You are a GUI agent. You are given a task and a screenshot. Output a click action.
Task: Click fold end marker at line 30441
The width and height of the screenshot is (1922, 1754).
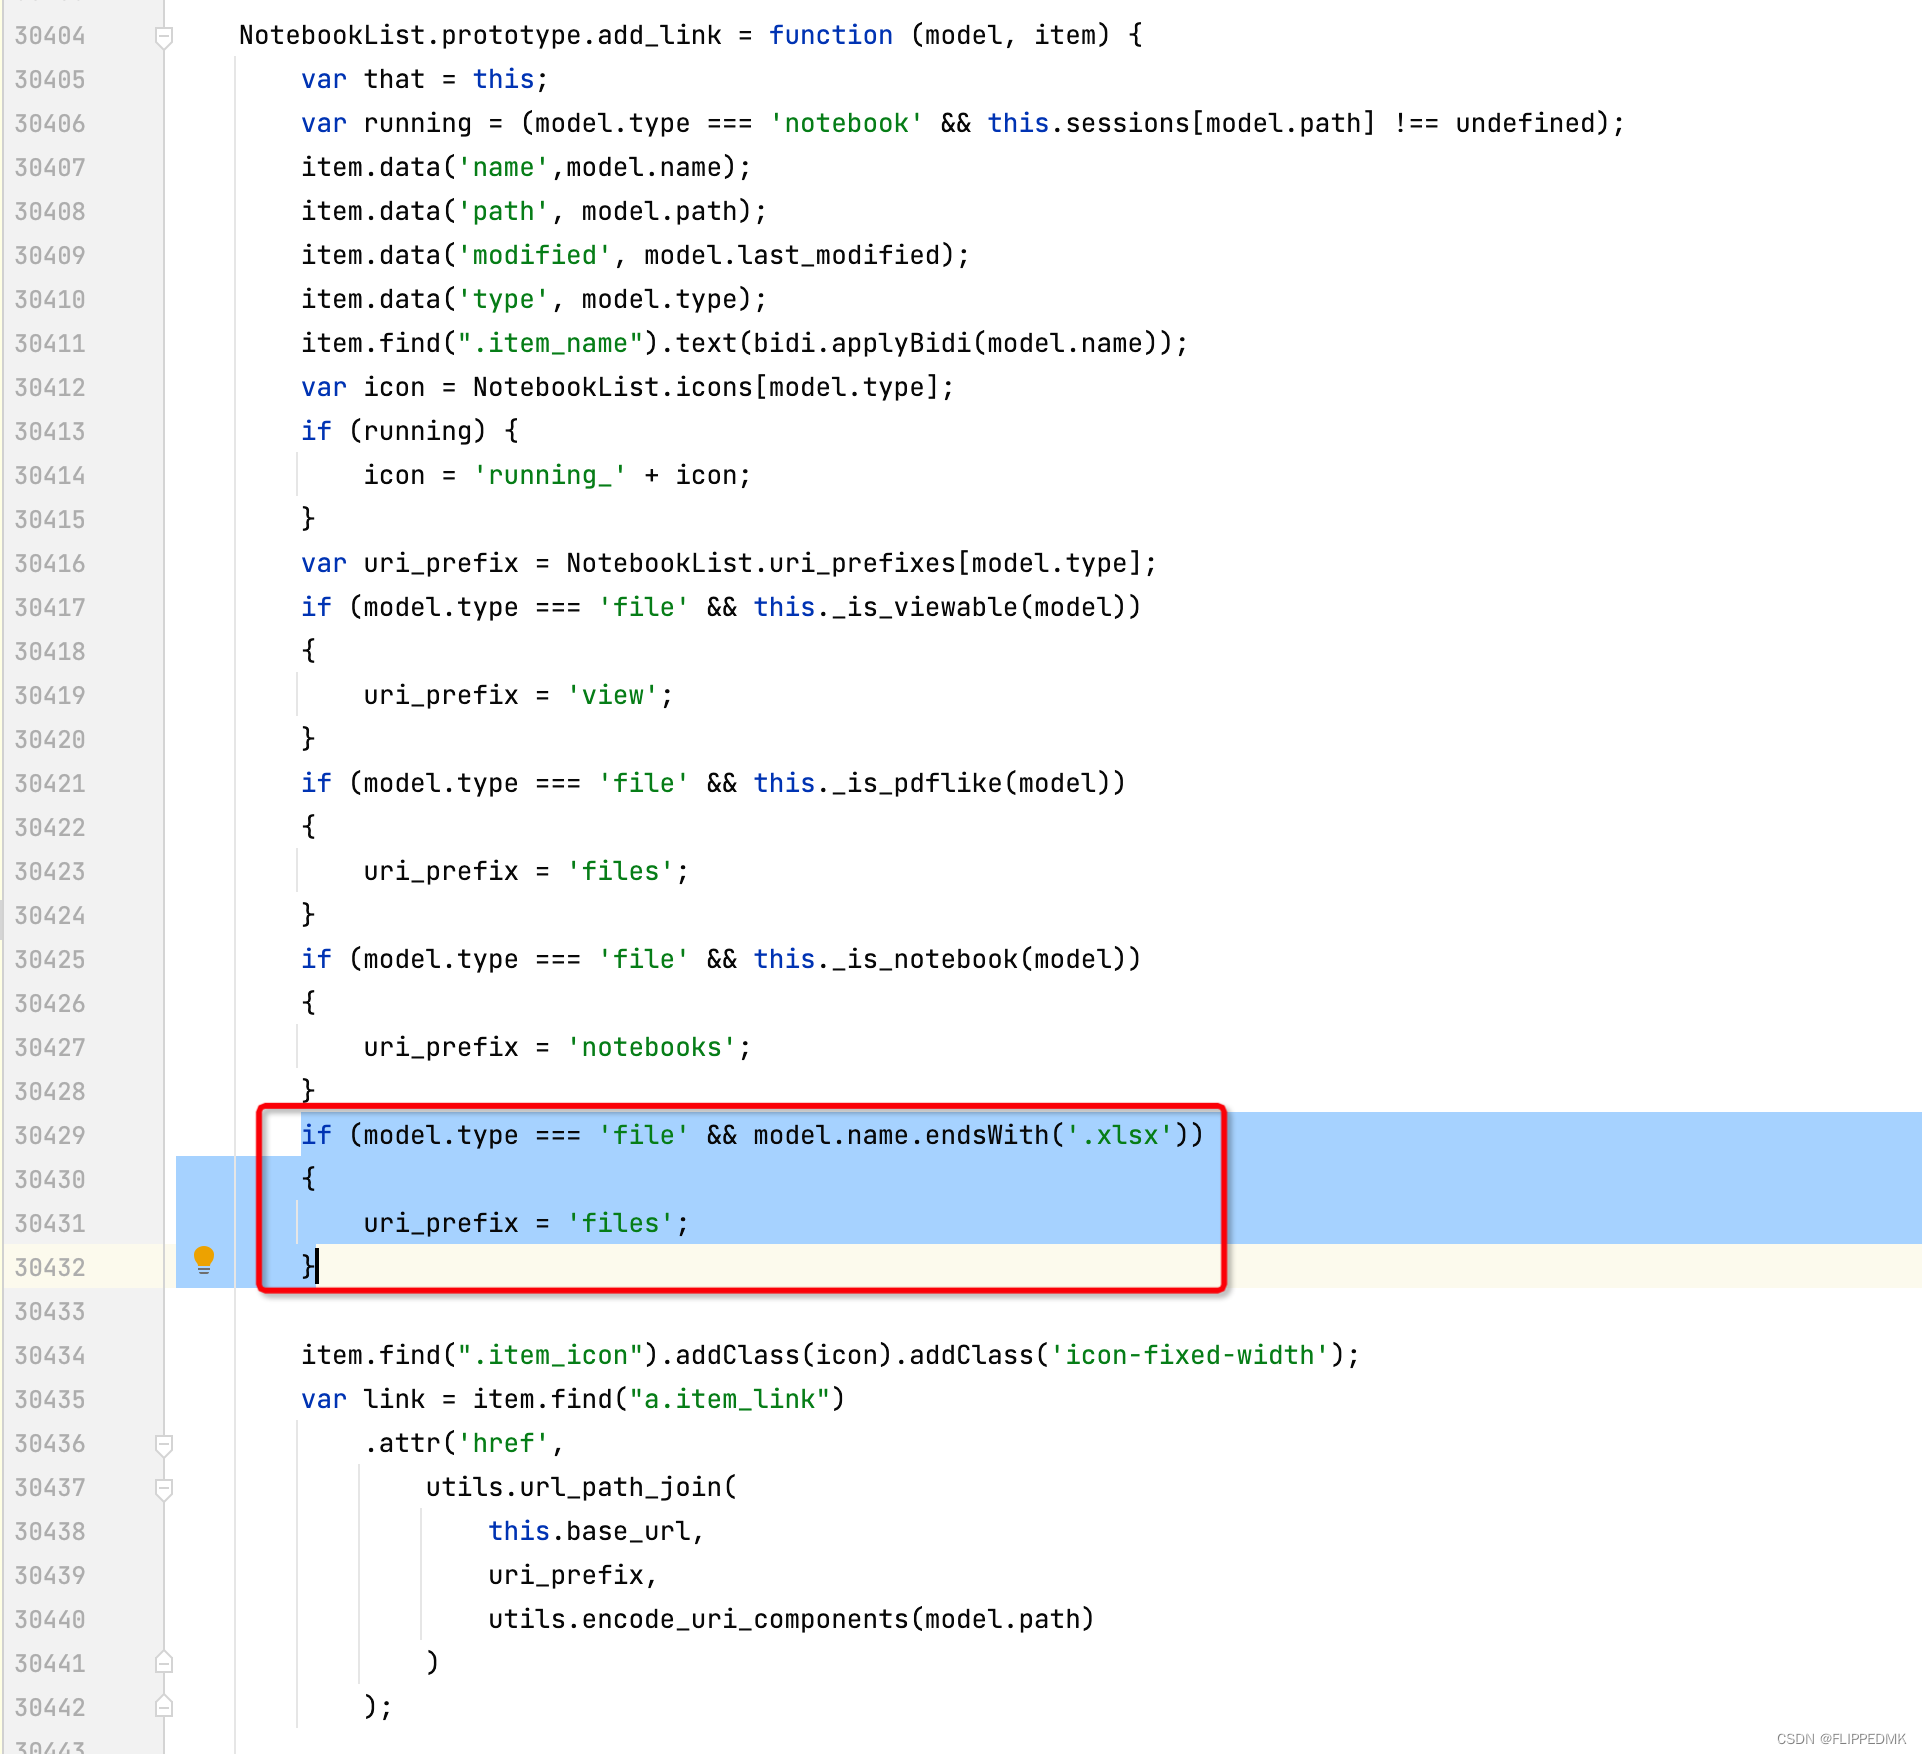(x=165, y=1663)
